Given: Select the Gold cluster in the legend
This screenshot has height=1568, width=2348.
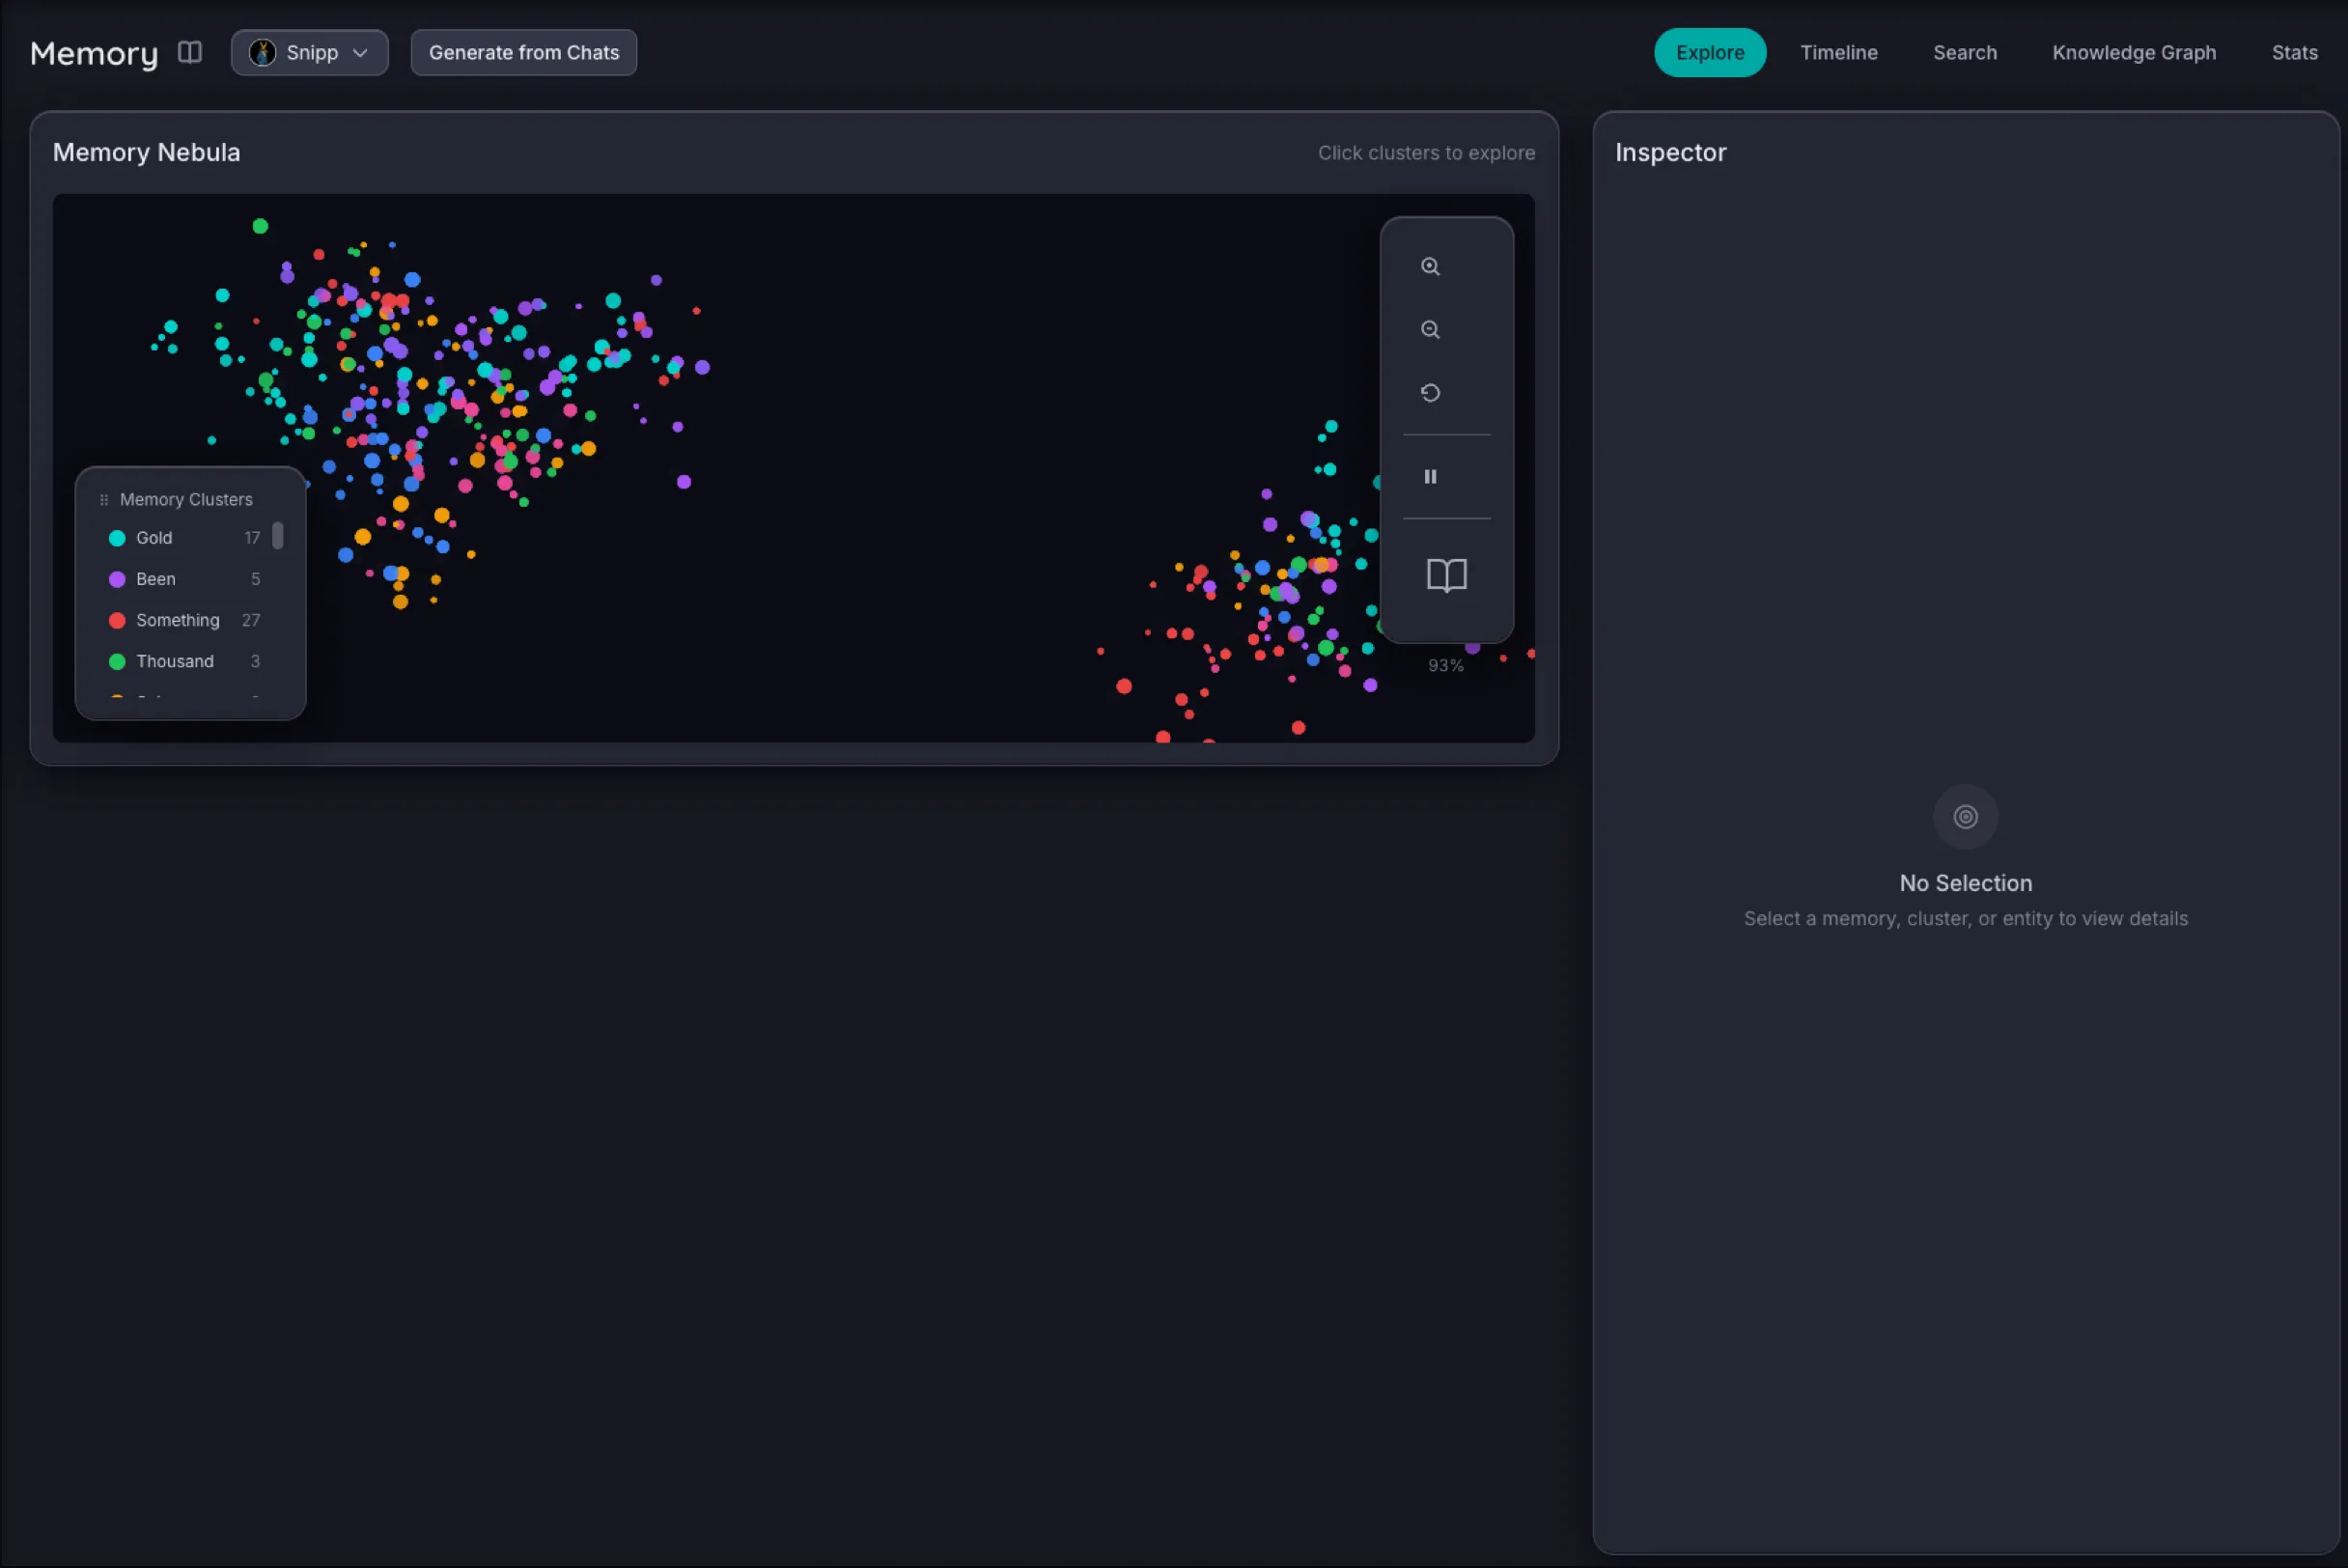Looking at the screenshot, I should coord(184,538).
